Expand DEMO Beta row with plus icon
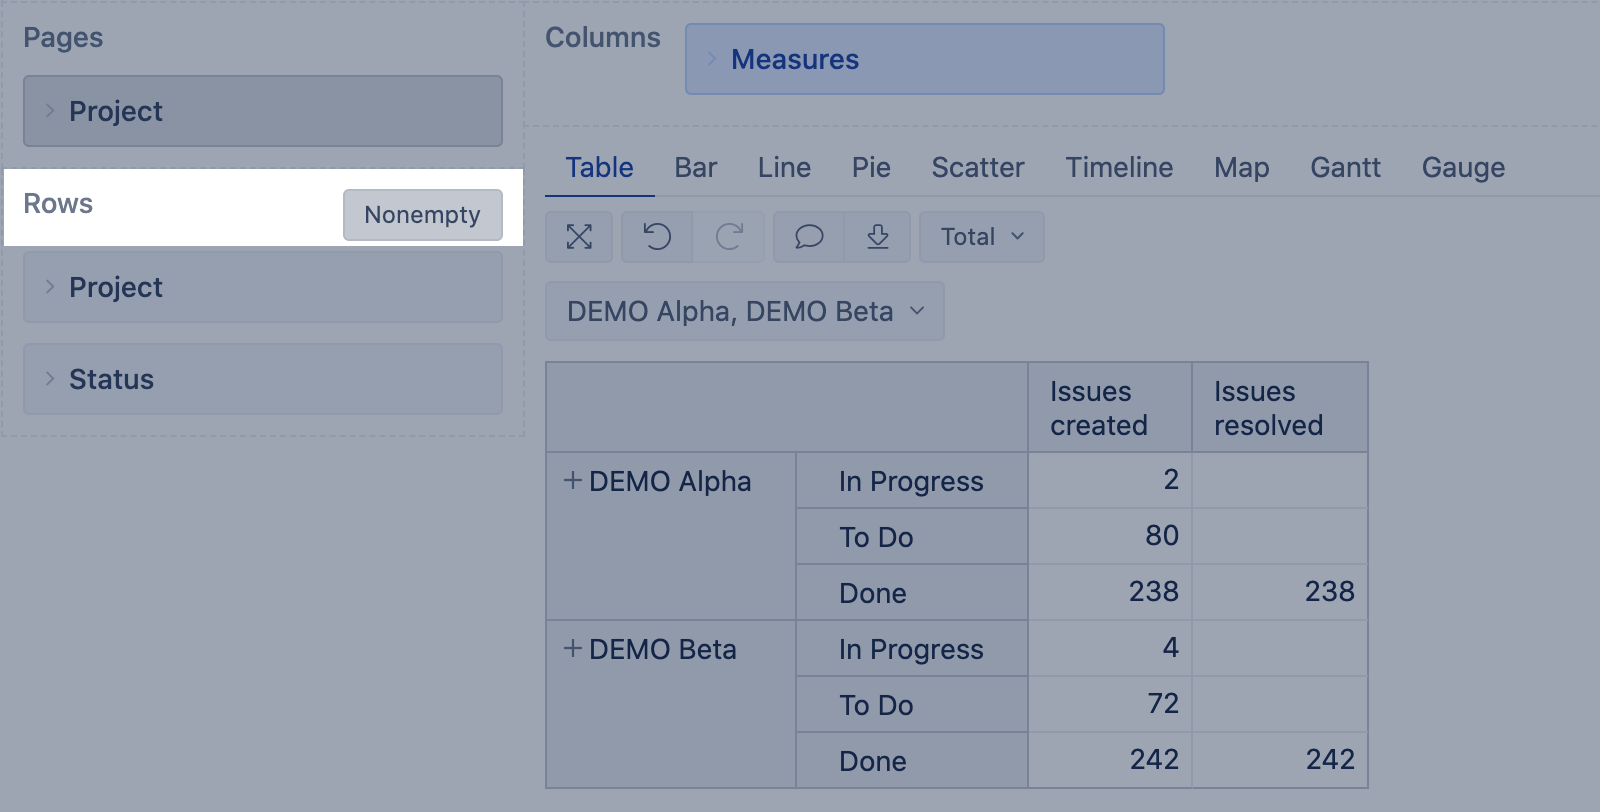Viewport: 1600px width, 812px height. click(x=573, y=649)
